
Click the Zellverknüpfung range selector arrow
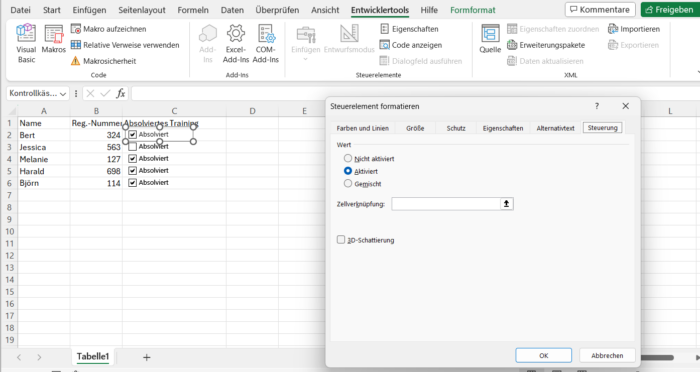point(506,204)
